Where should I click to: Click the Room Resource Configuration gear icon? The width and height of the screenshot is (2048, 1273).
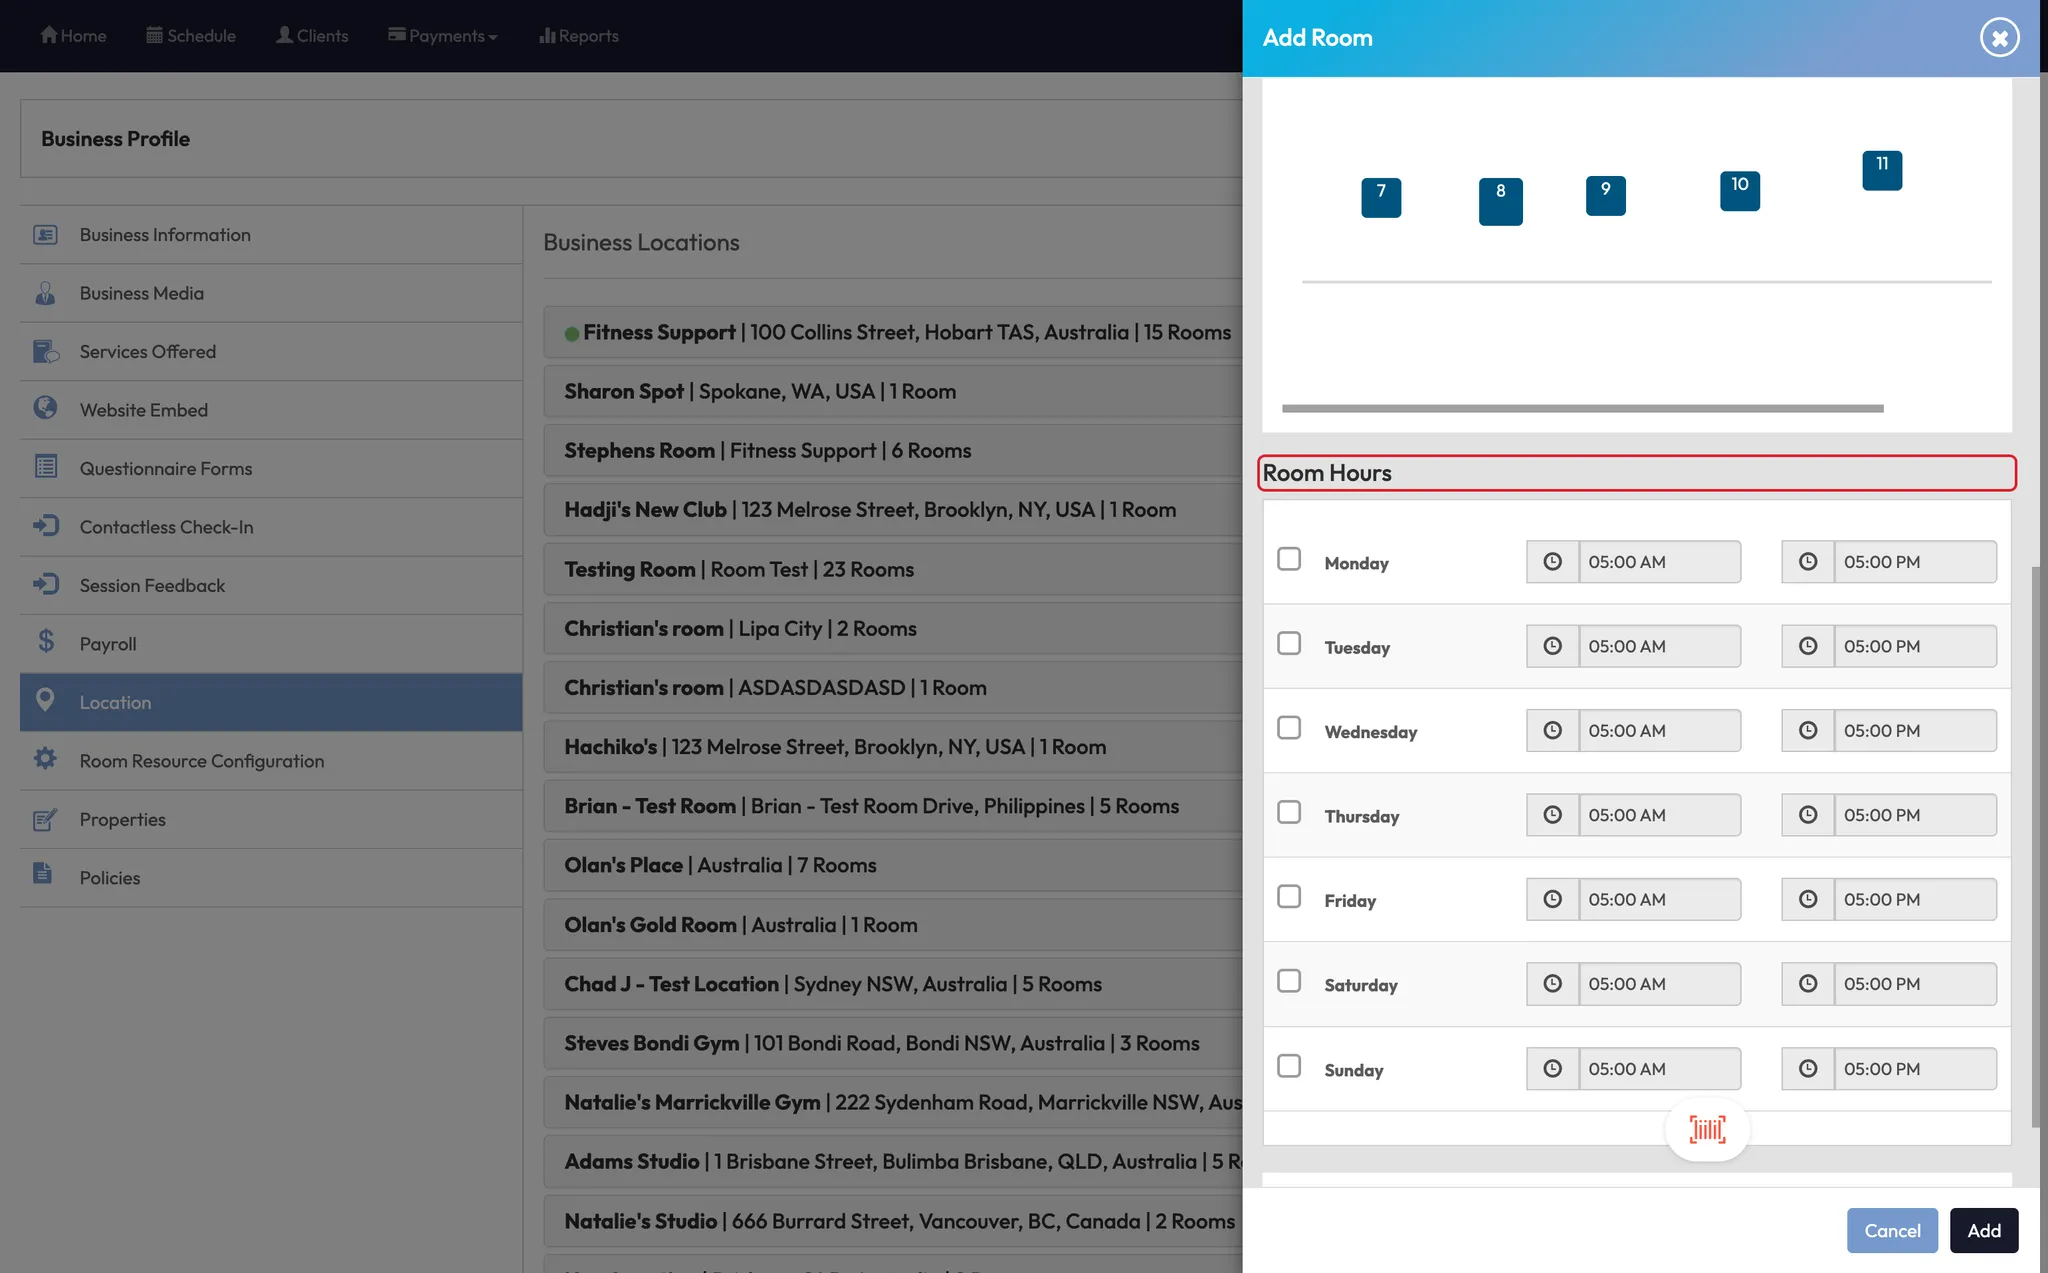tap(45, 759)
